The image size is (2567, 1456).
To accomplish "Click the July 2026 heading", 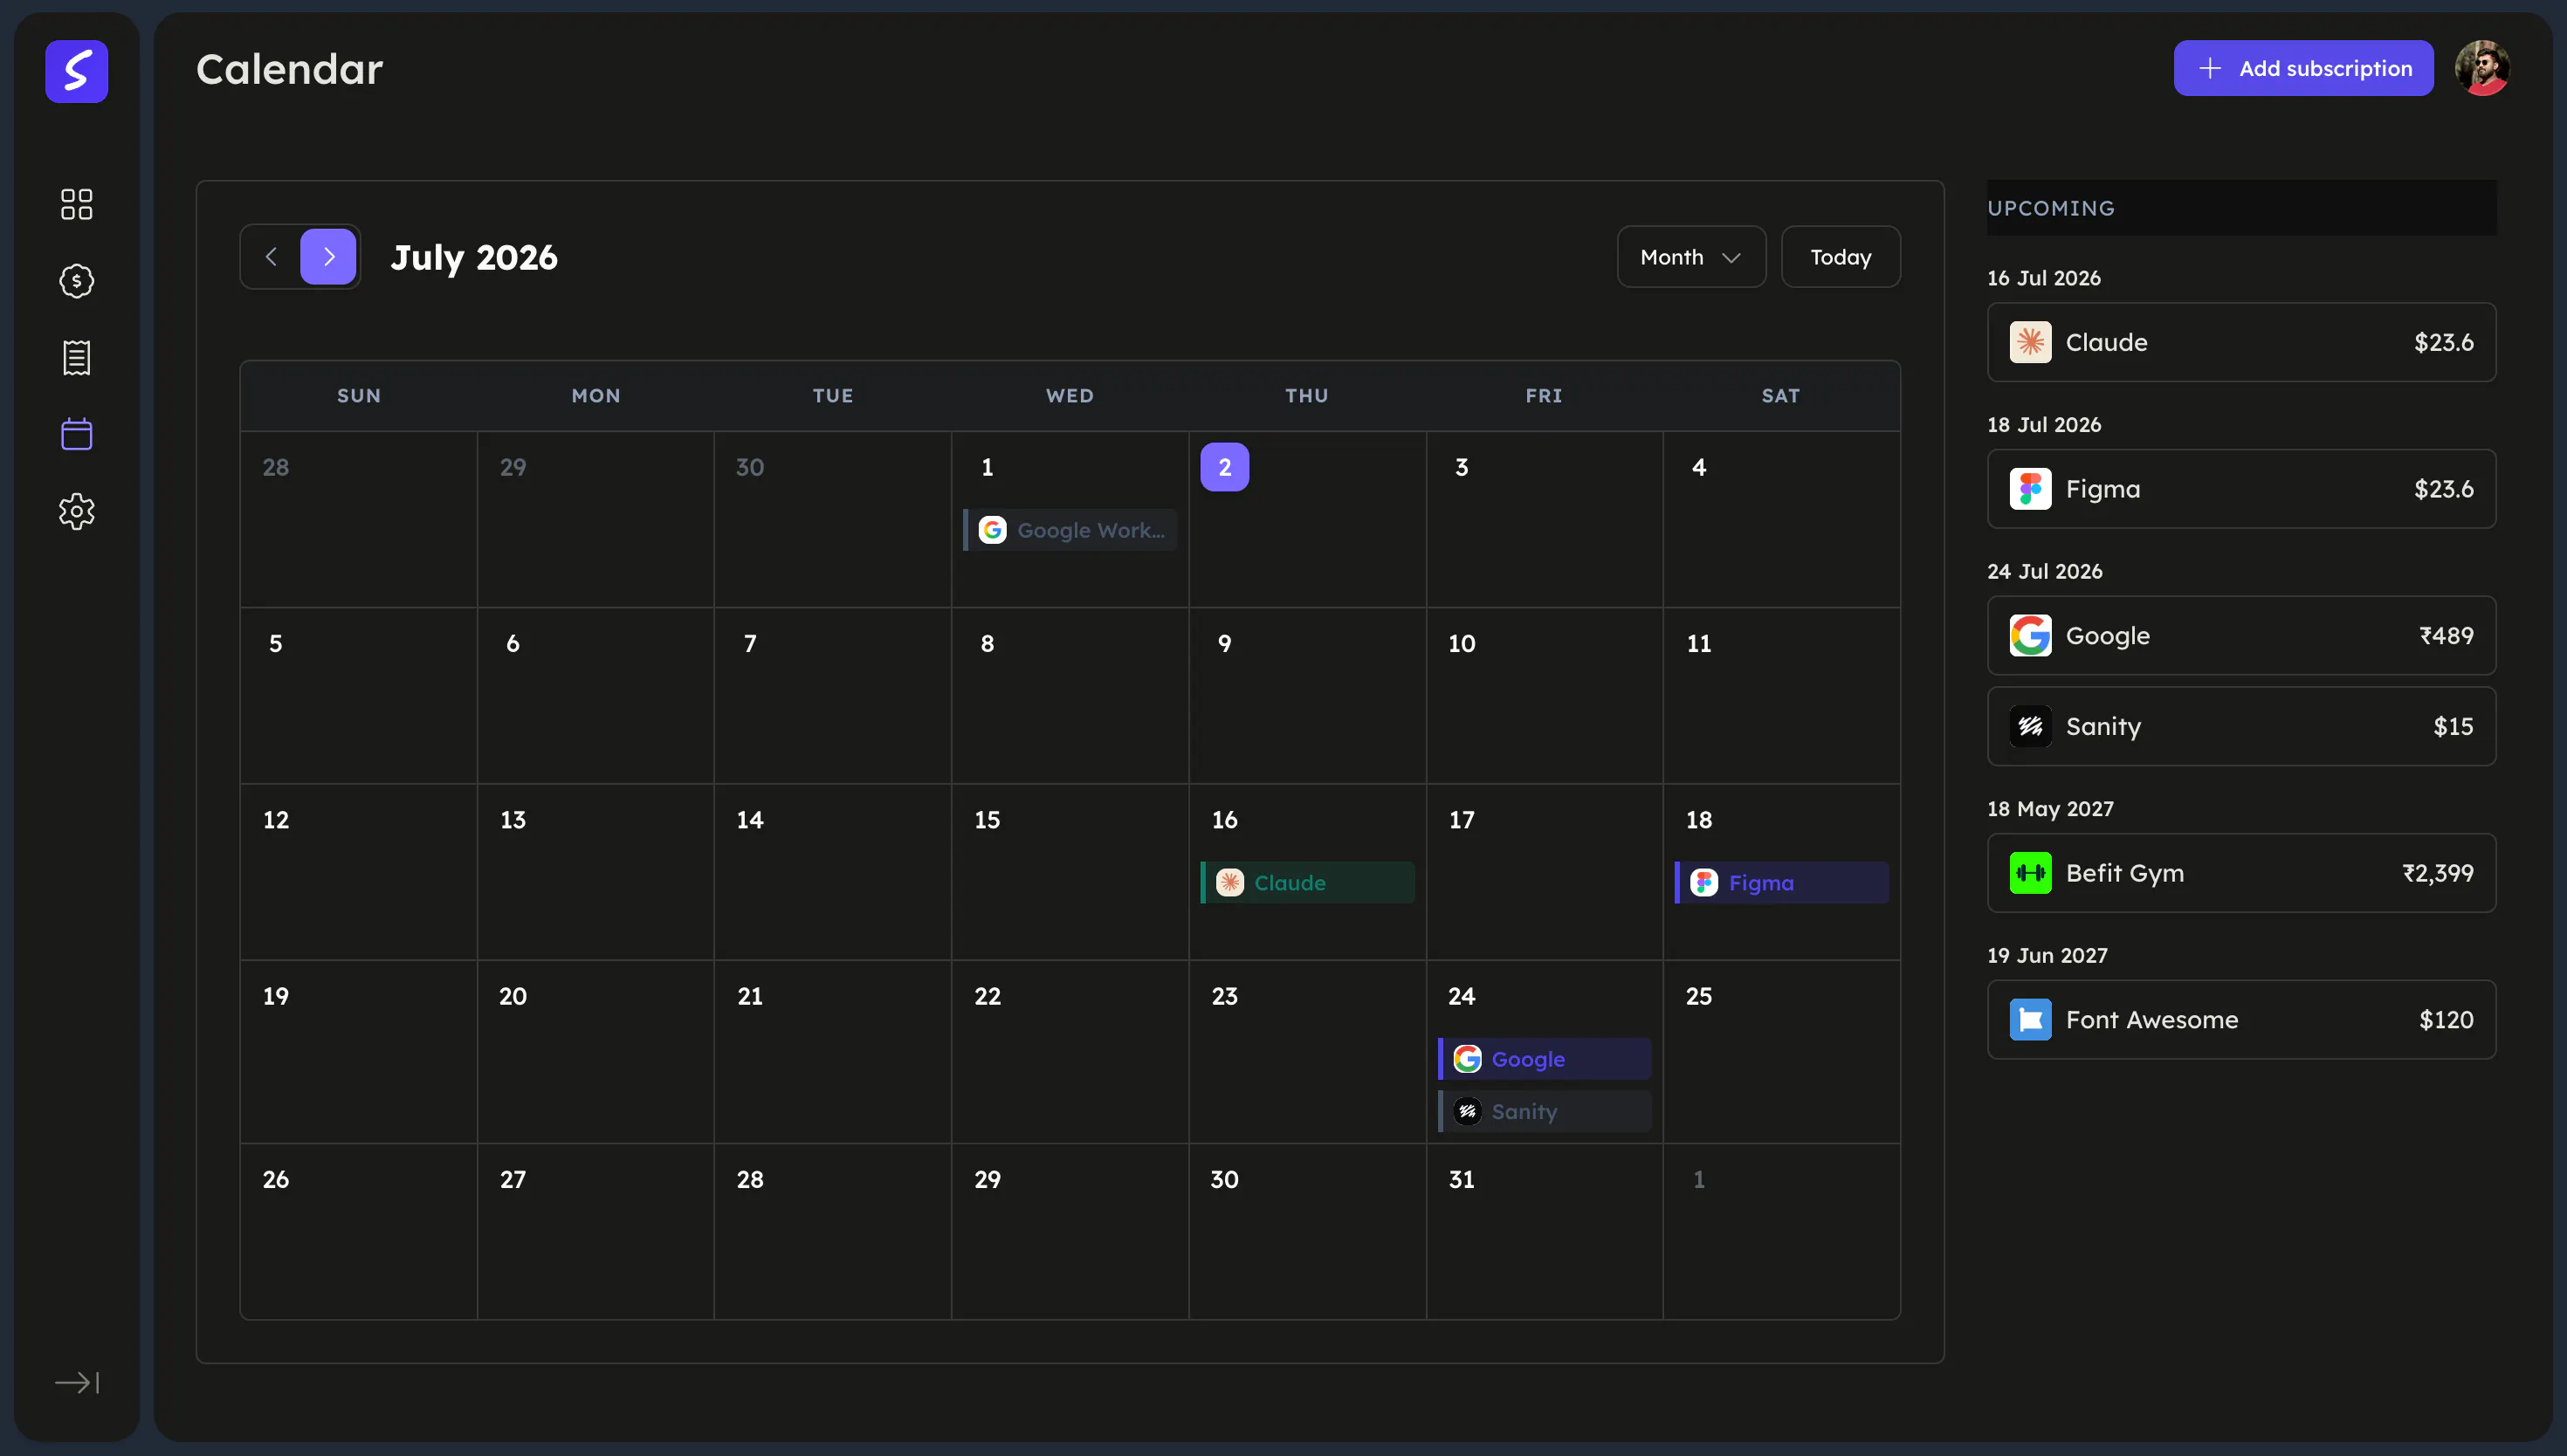I will coord(474,257).
